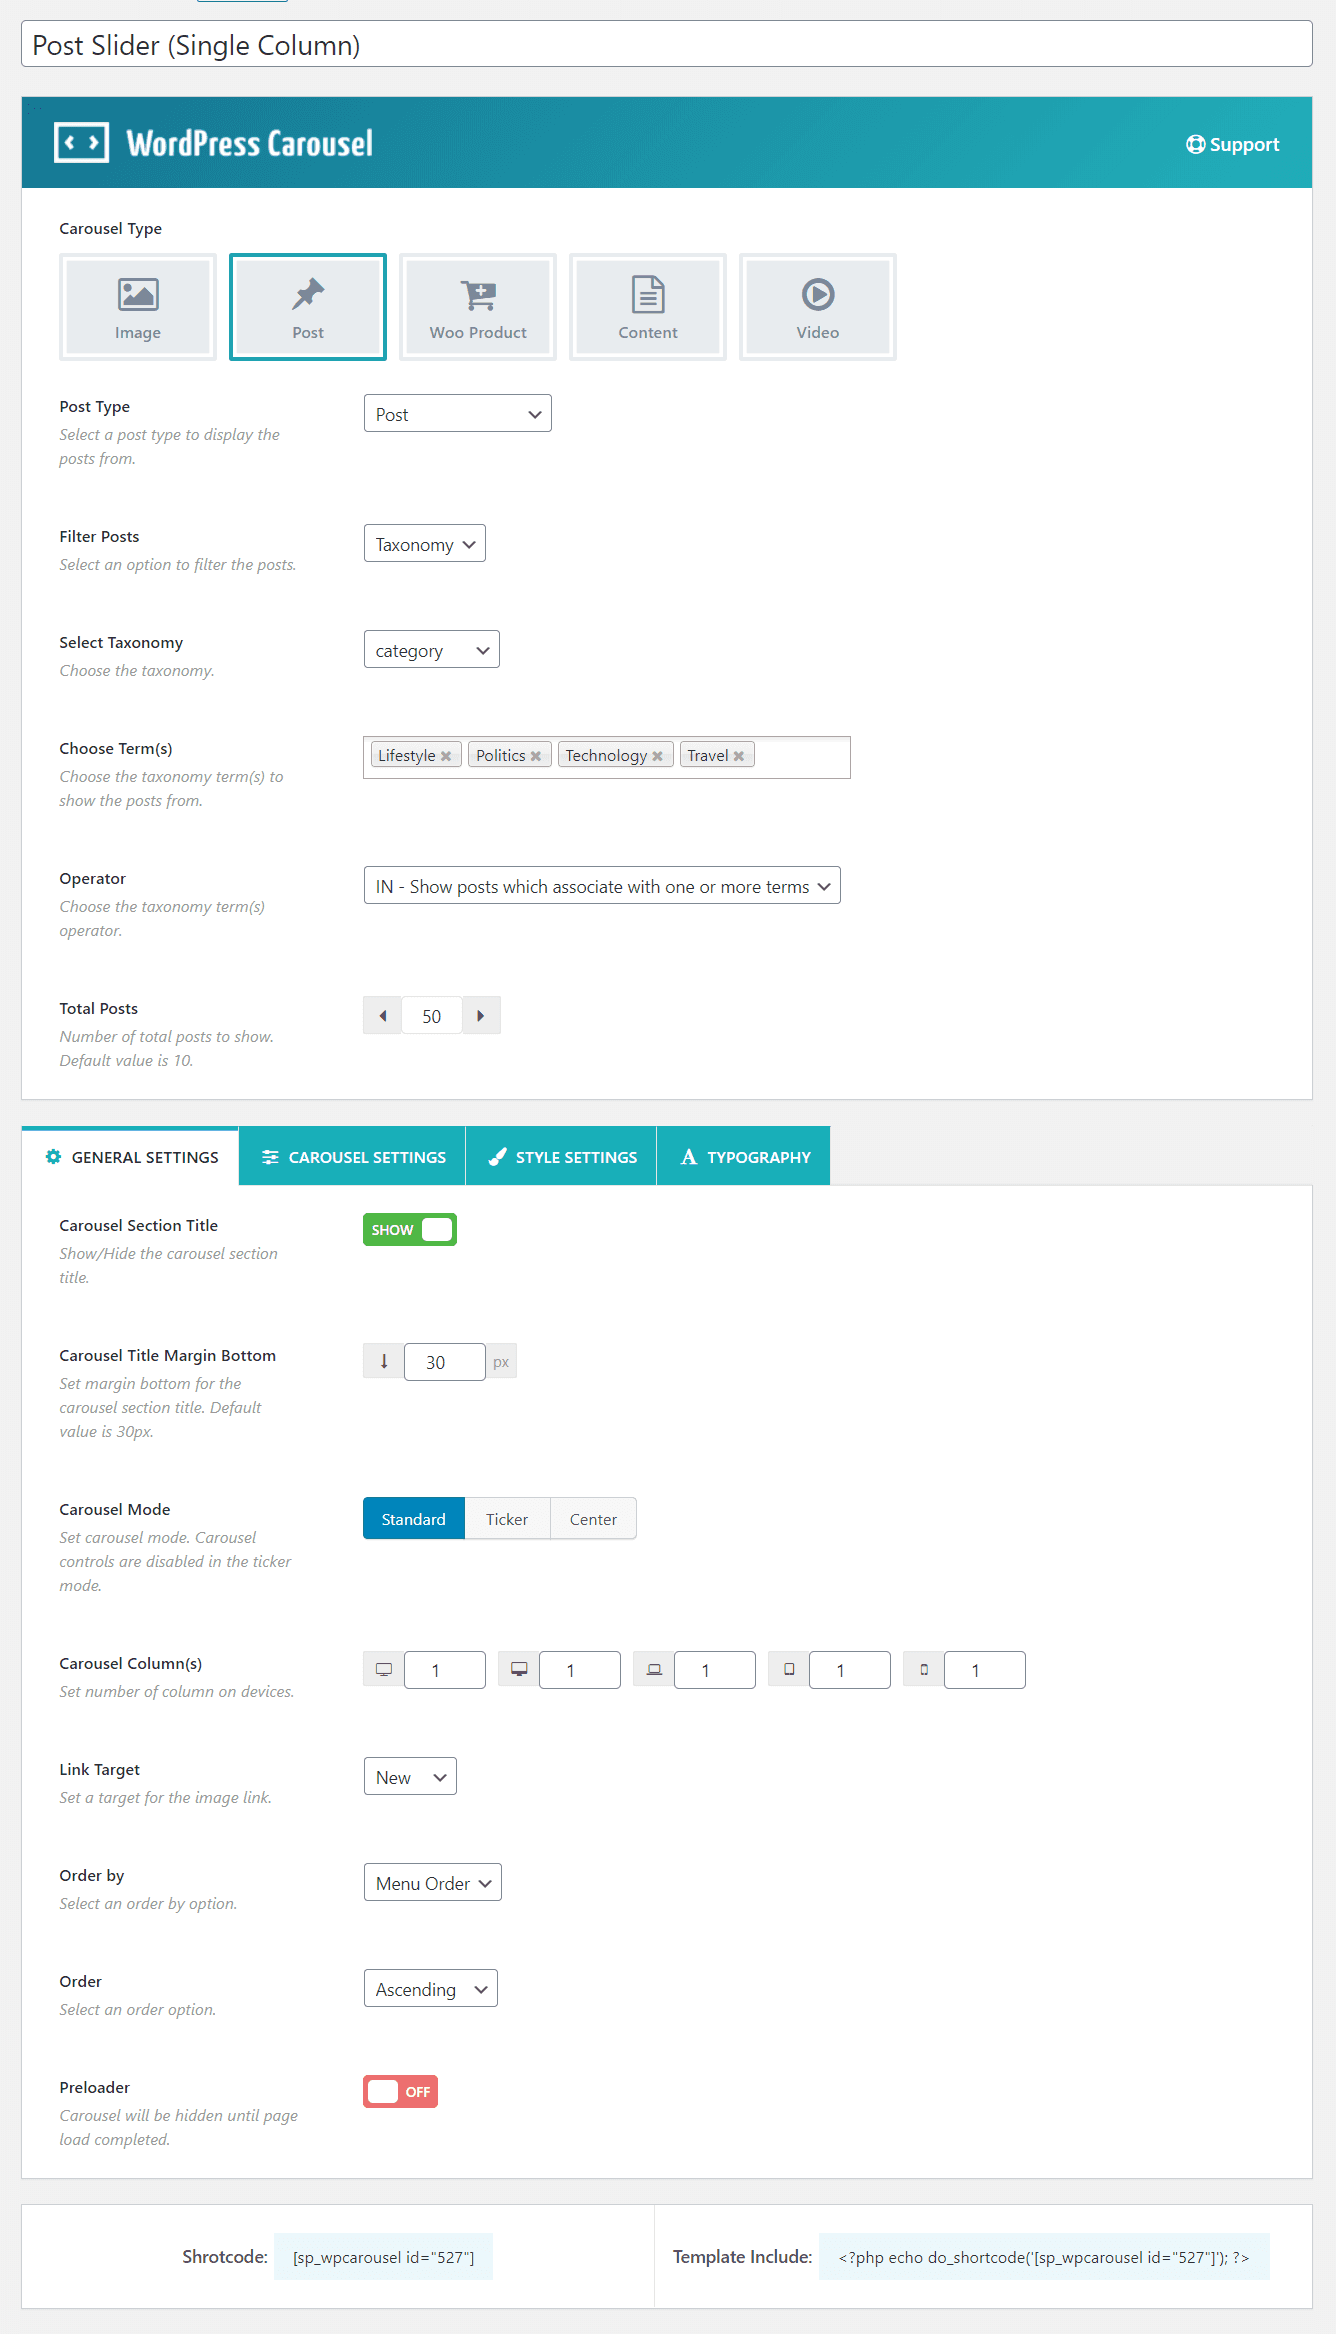1336x2334 pixels.
Task: Pick the Video carousel type
Action: click(x=818, y=306)
